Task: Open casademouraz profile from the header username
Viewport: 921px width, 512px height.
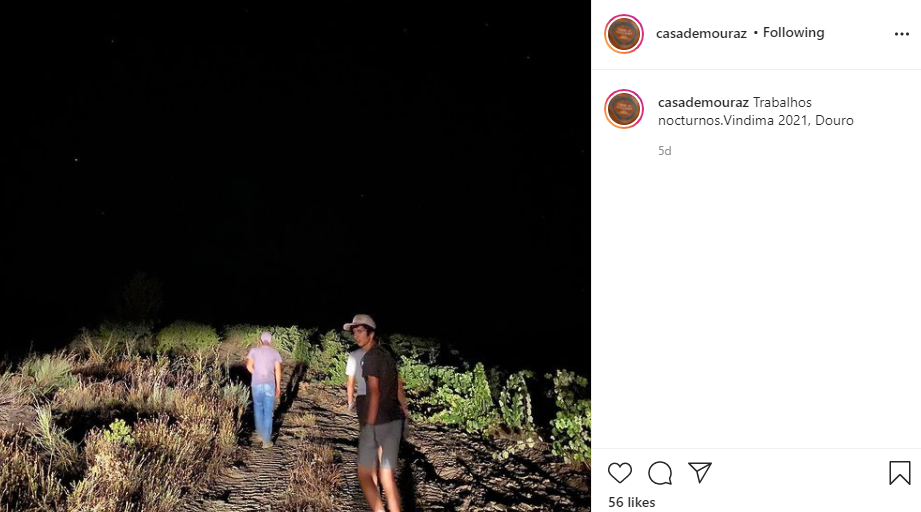Action: [701, 33]
